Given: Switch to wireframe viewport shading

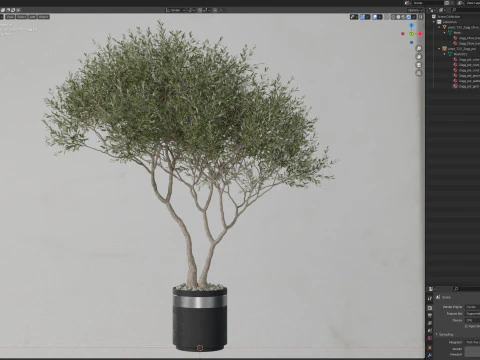Looking at the screenshot, I should point(393,17).
